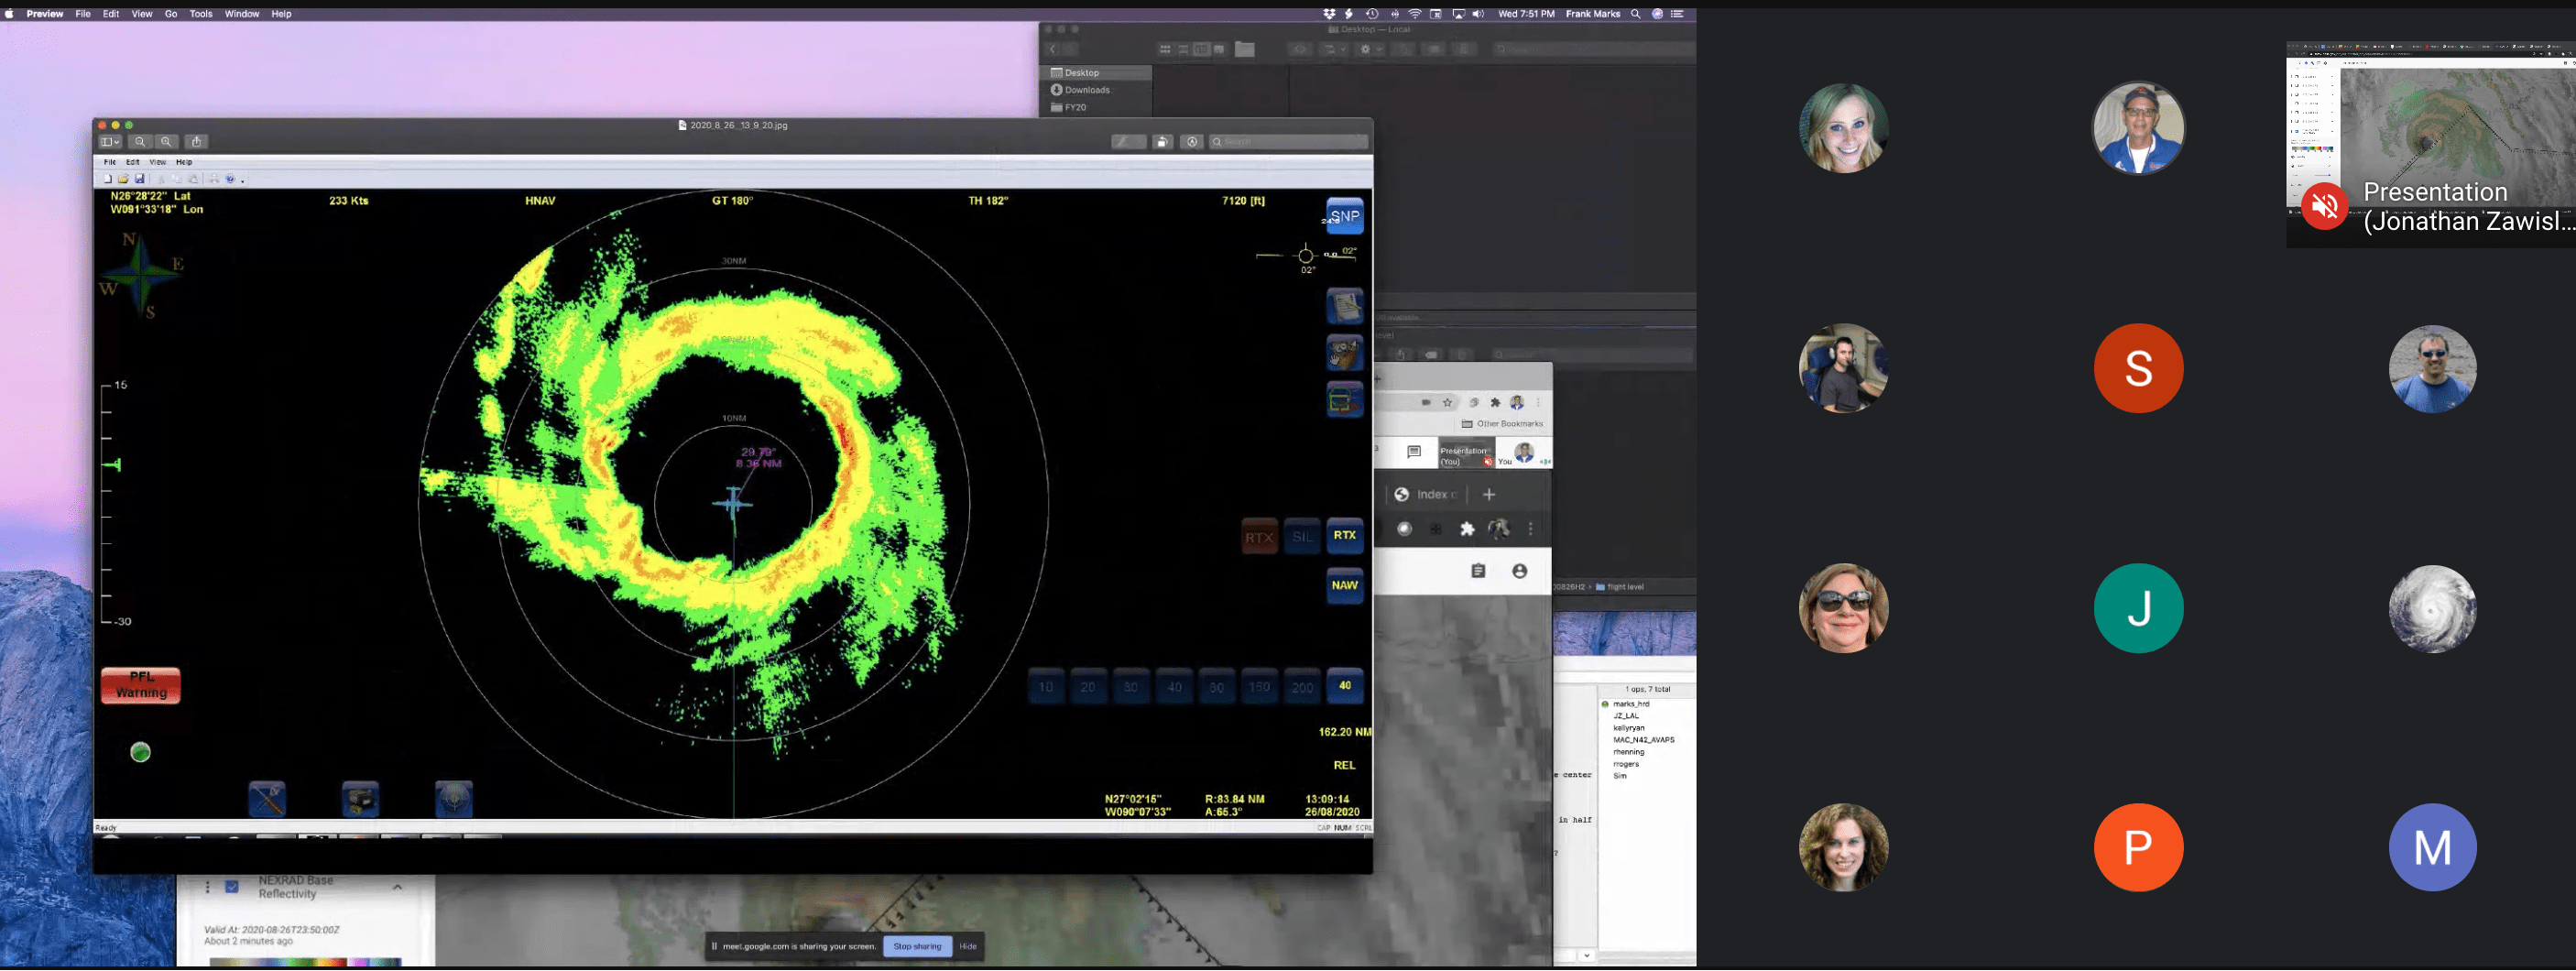
Task: Click the Finder gear action dropdown
Action: [x=1370, y=49]
